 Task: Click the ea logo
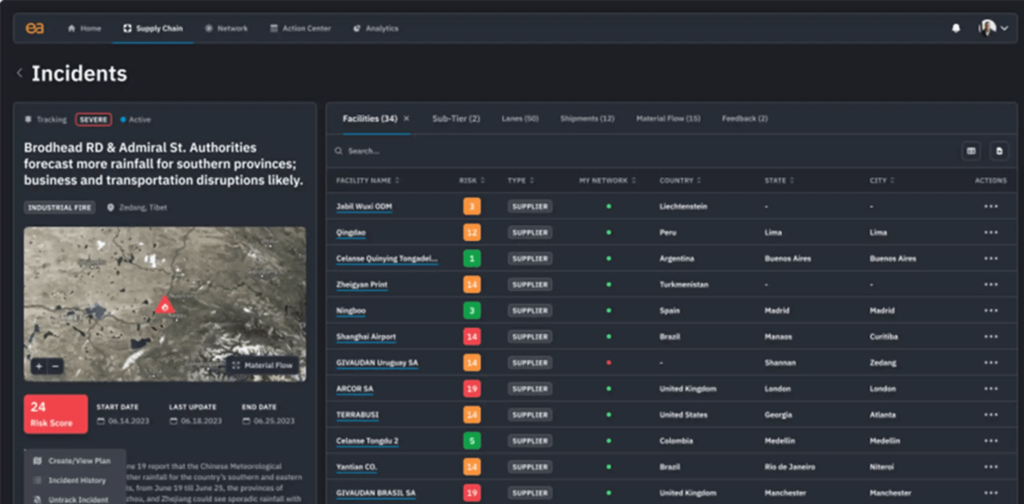pyautogui.click(x=35, y=29)
